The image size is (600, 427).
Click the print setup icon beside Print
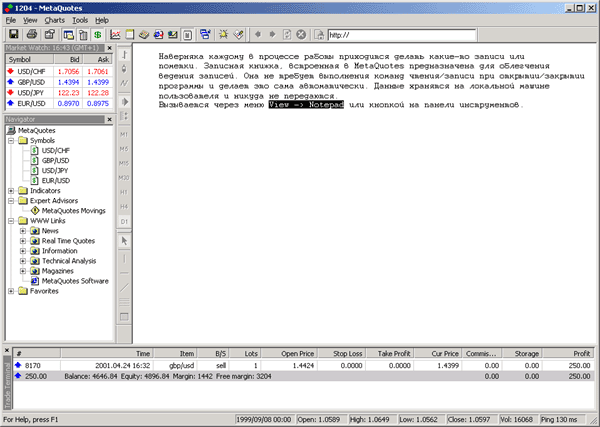[x=49, y=34]
